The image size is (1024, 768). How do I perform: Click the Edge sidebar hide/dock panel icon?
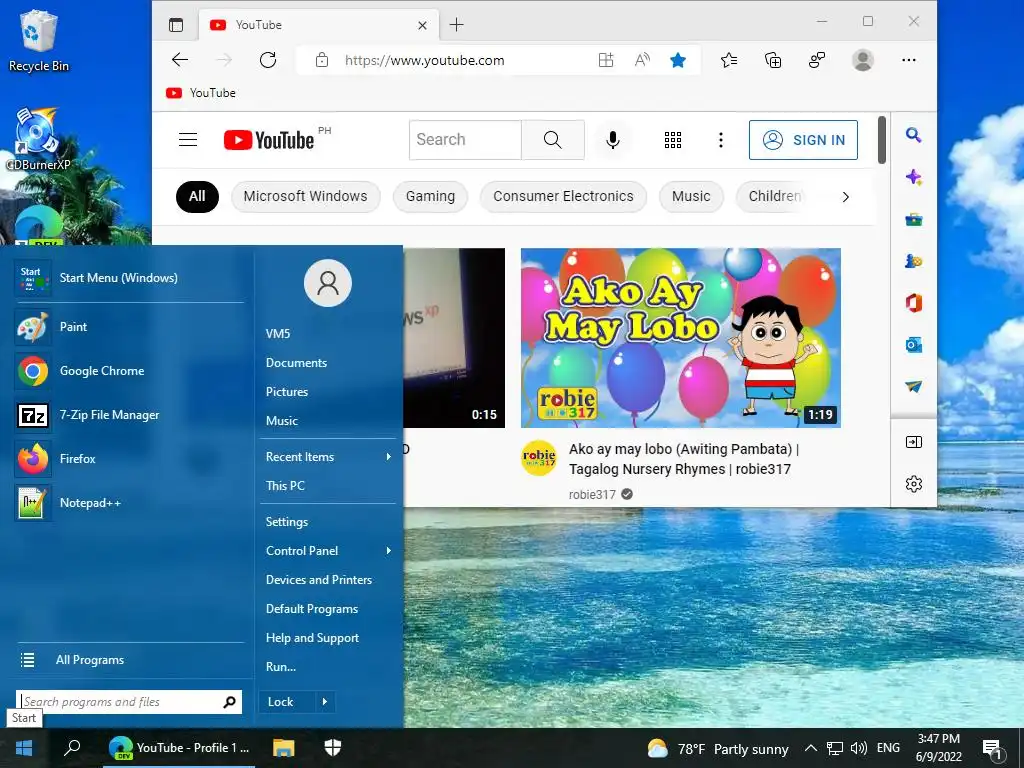[914, 442]
